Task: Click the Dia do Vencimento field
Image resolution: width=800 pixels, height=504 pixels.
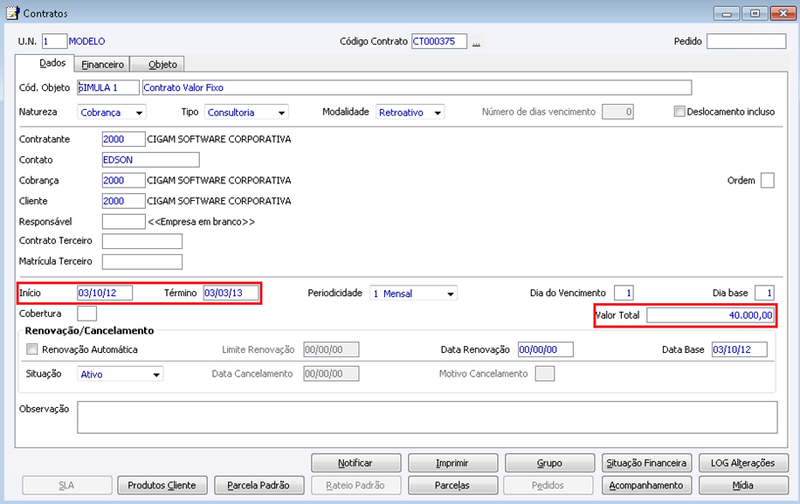Action: click(x=623, y=293)
